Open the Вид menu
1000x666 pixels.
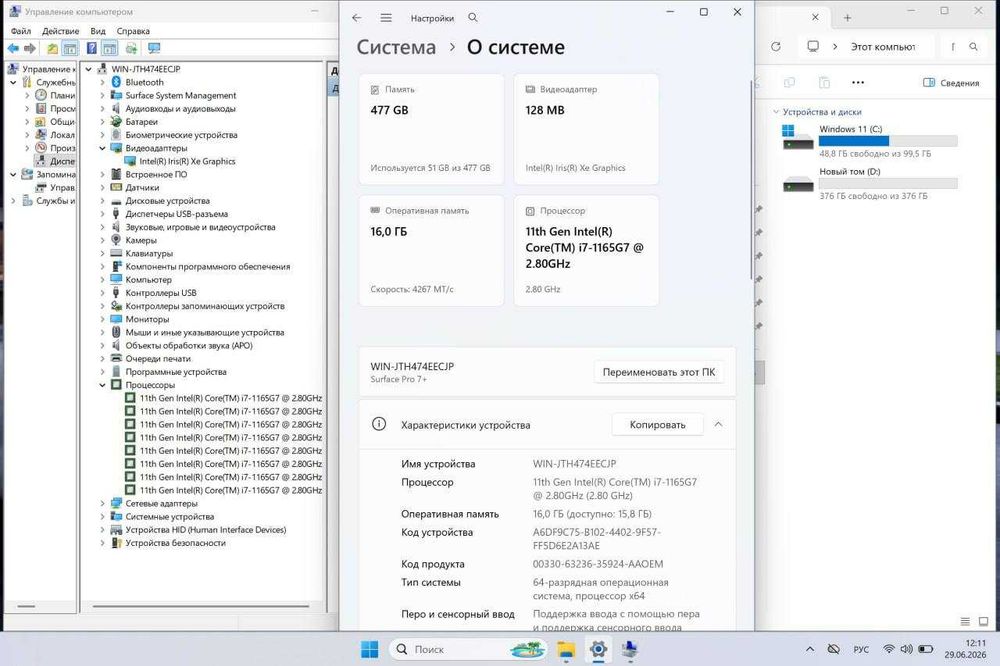pos(98,31)
